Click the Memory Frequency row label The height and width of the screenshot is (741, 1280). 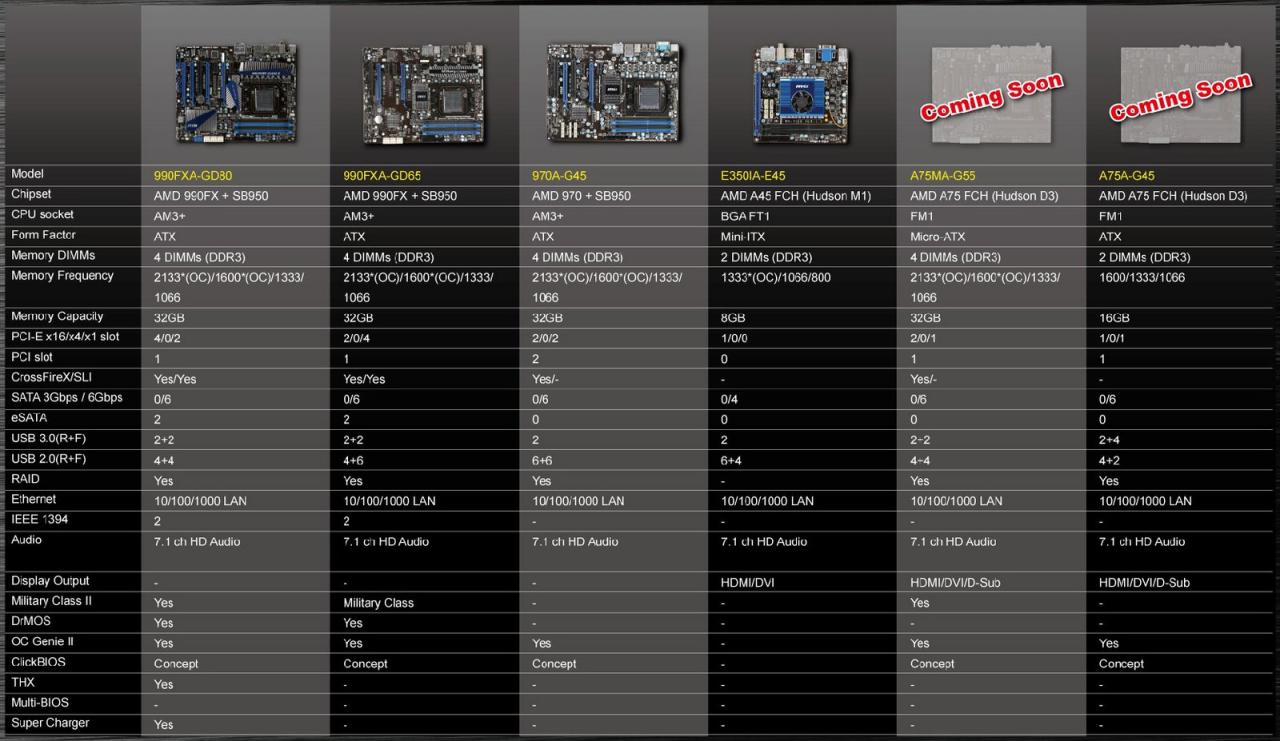62,276
